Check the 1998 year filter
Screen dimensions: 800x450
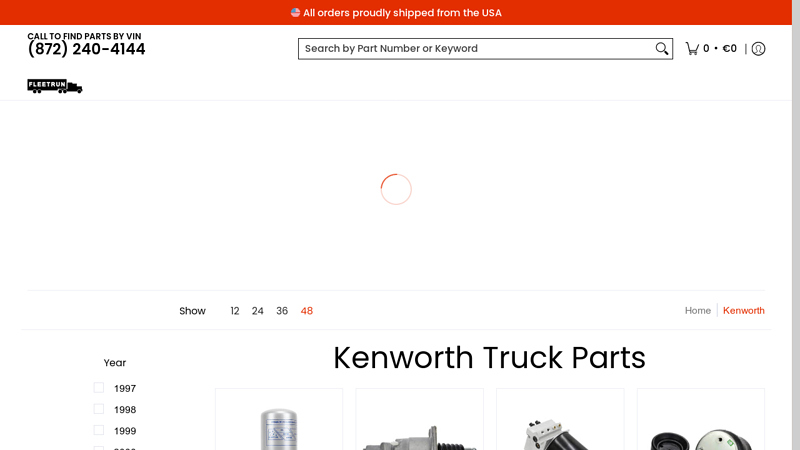(98, 409)
